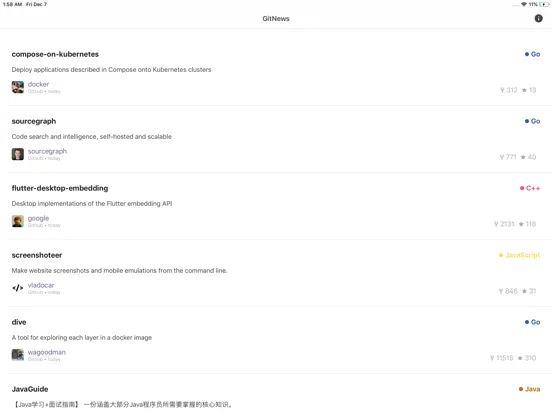
Task: Click sourcegraph's avatar thumbnail
Action: click(18, 154)
